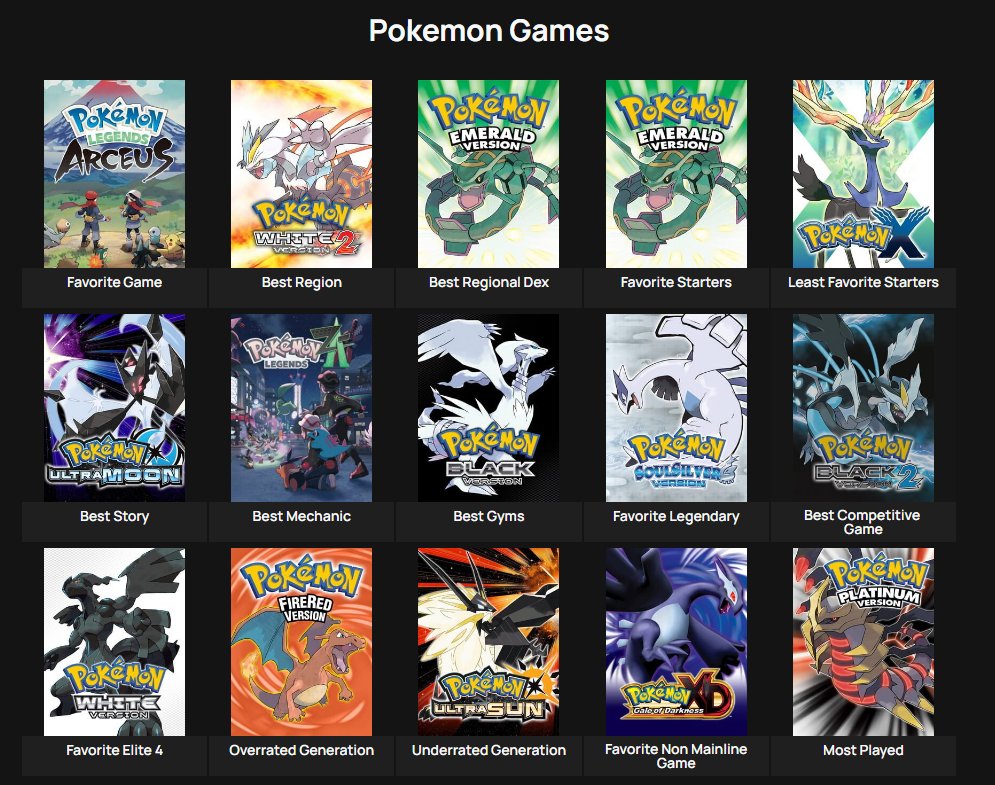This screenshot has height=785, width=995.
Task: Click the 'Best Regional Dex' label
Action: click(489, 282)
